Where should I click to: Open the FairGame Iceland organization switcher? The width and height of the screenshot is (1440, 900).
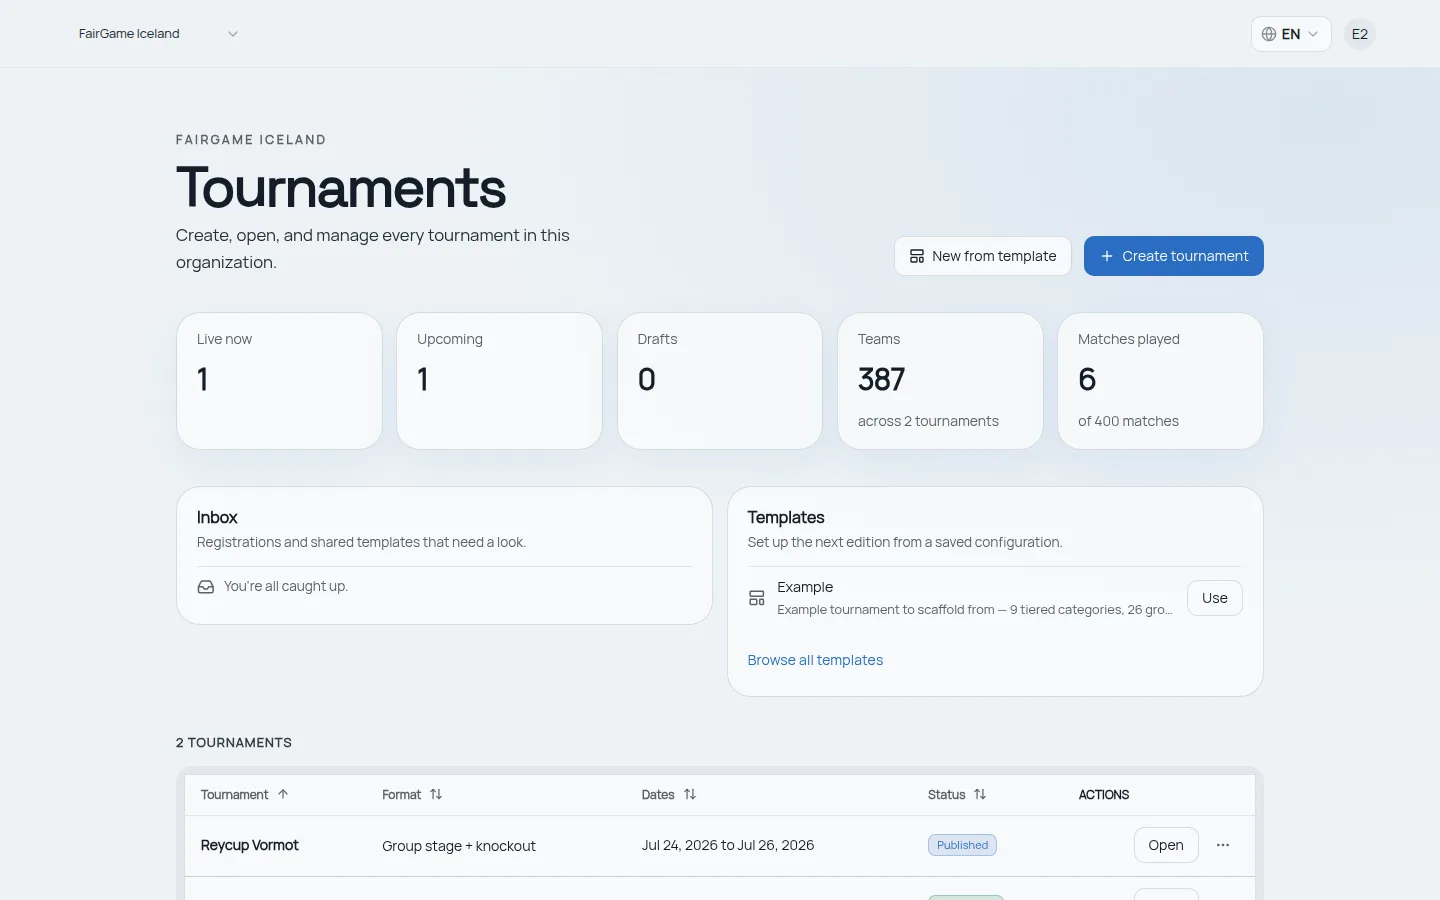[x=159, y=34]
